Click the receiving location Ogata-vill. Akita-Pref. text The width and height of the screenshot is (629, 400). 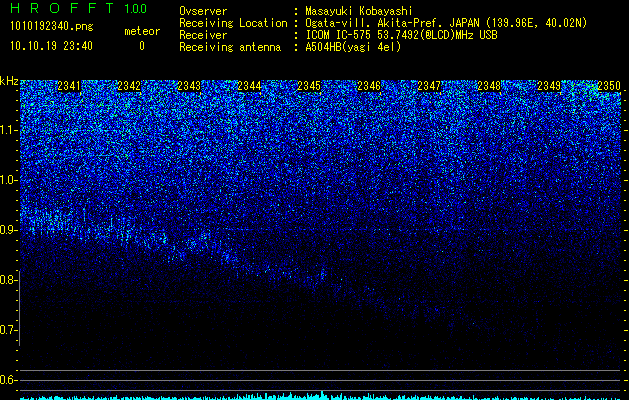tap(446, 23)
